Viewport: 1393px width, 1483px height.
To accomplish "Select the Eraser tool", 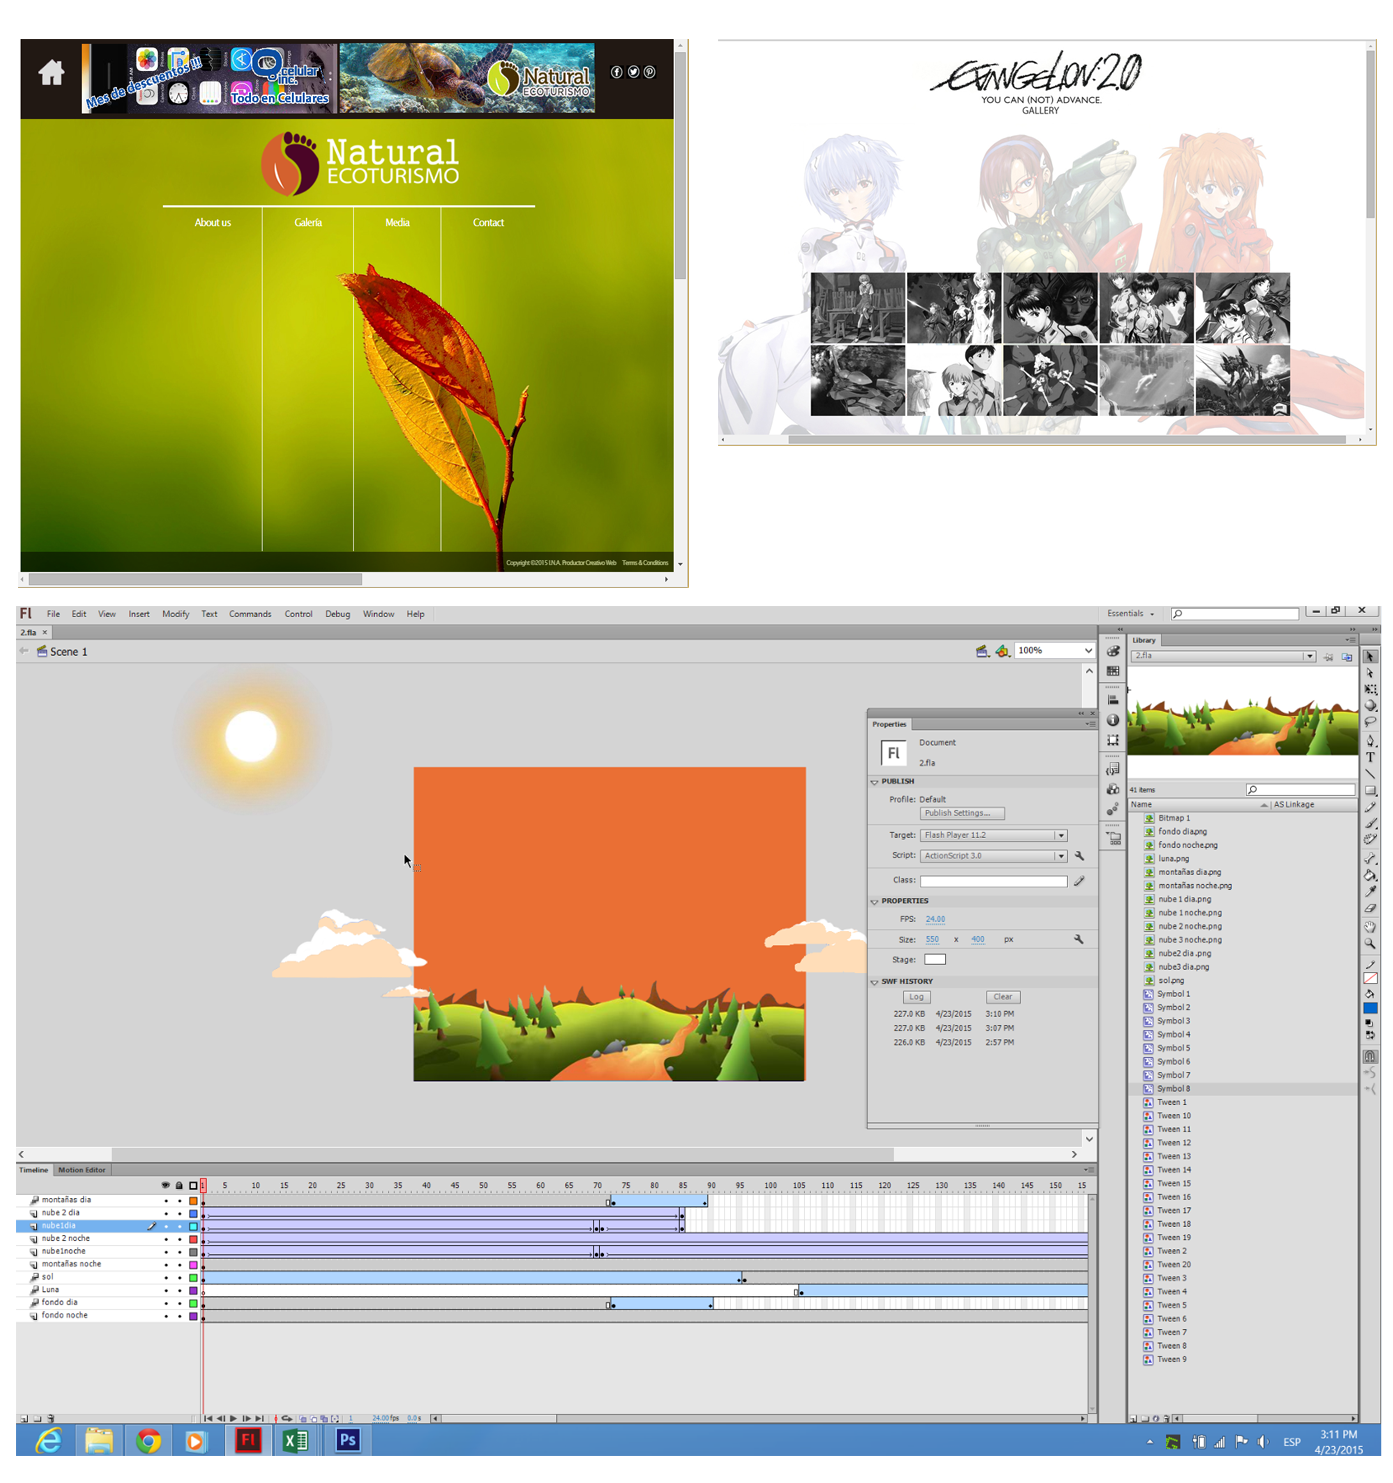I will click(1370, 908).
